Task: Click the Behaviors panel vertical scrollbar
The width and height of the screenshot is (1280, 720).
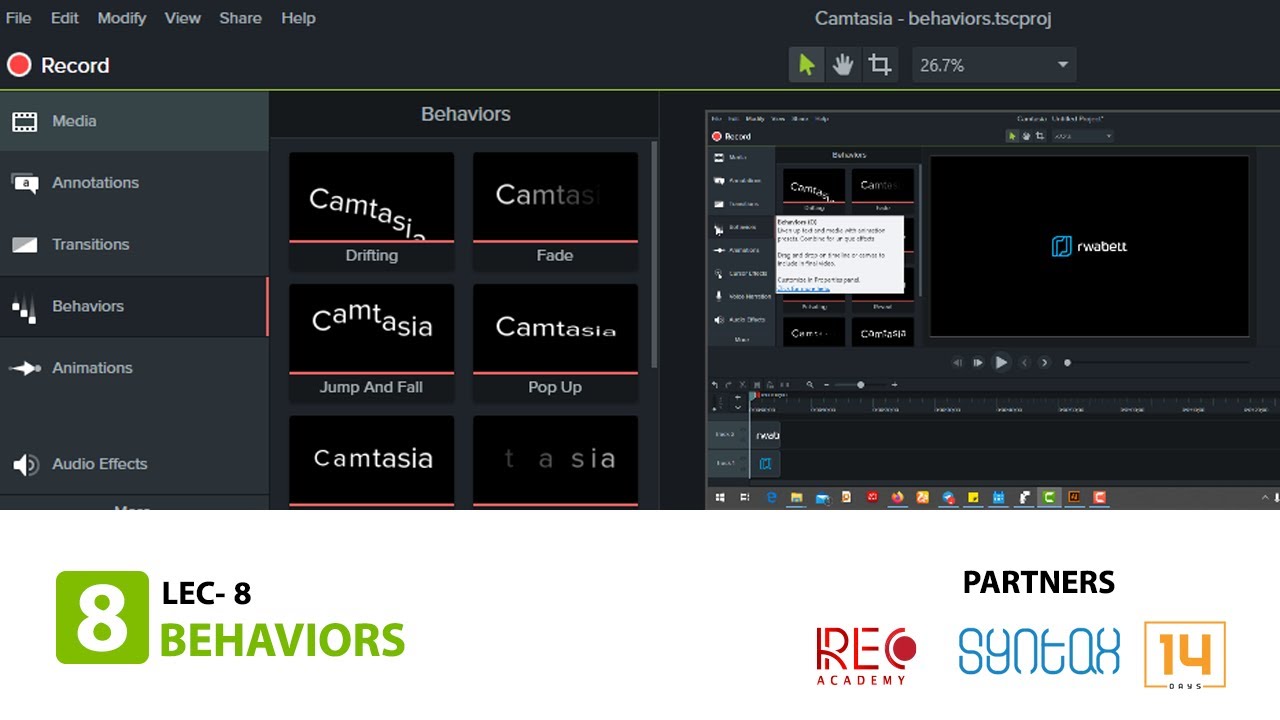Action: tap(654, 254)
